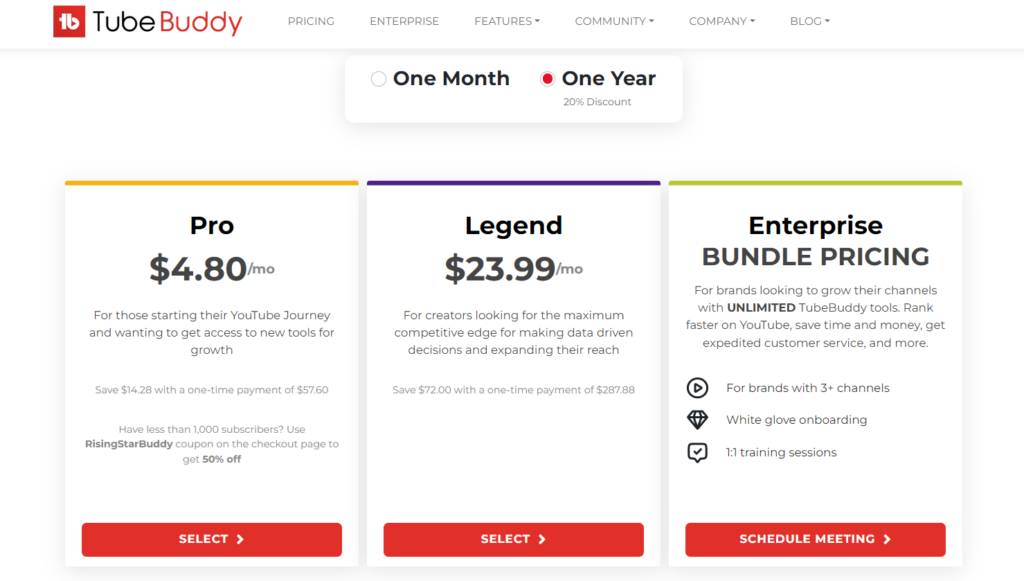Click the arrow icon in Pro Select button

click(240, 539)
